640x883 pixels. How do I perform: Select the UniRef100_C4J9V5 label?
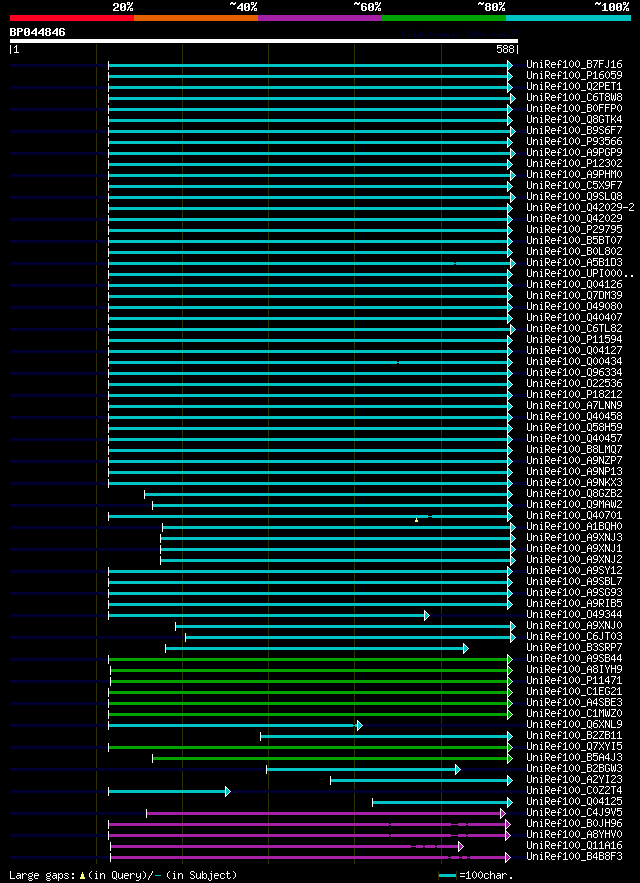[x=574, y=814]
